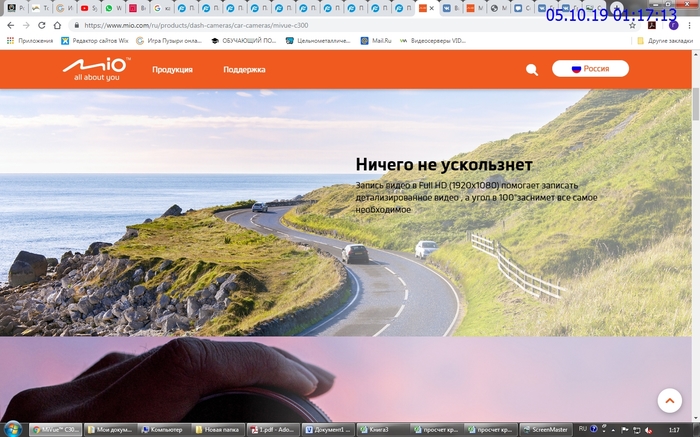
Task: Open the Приложения apps shortcut
Action: tap(30, 41)
